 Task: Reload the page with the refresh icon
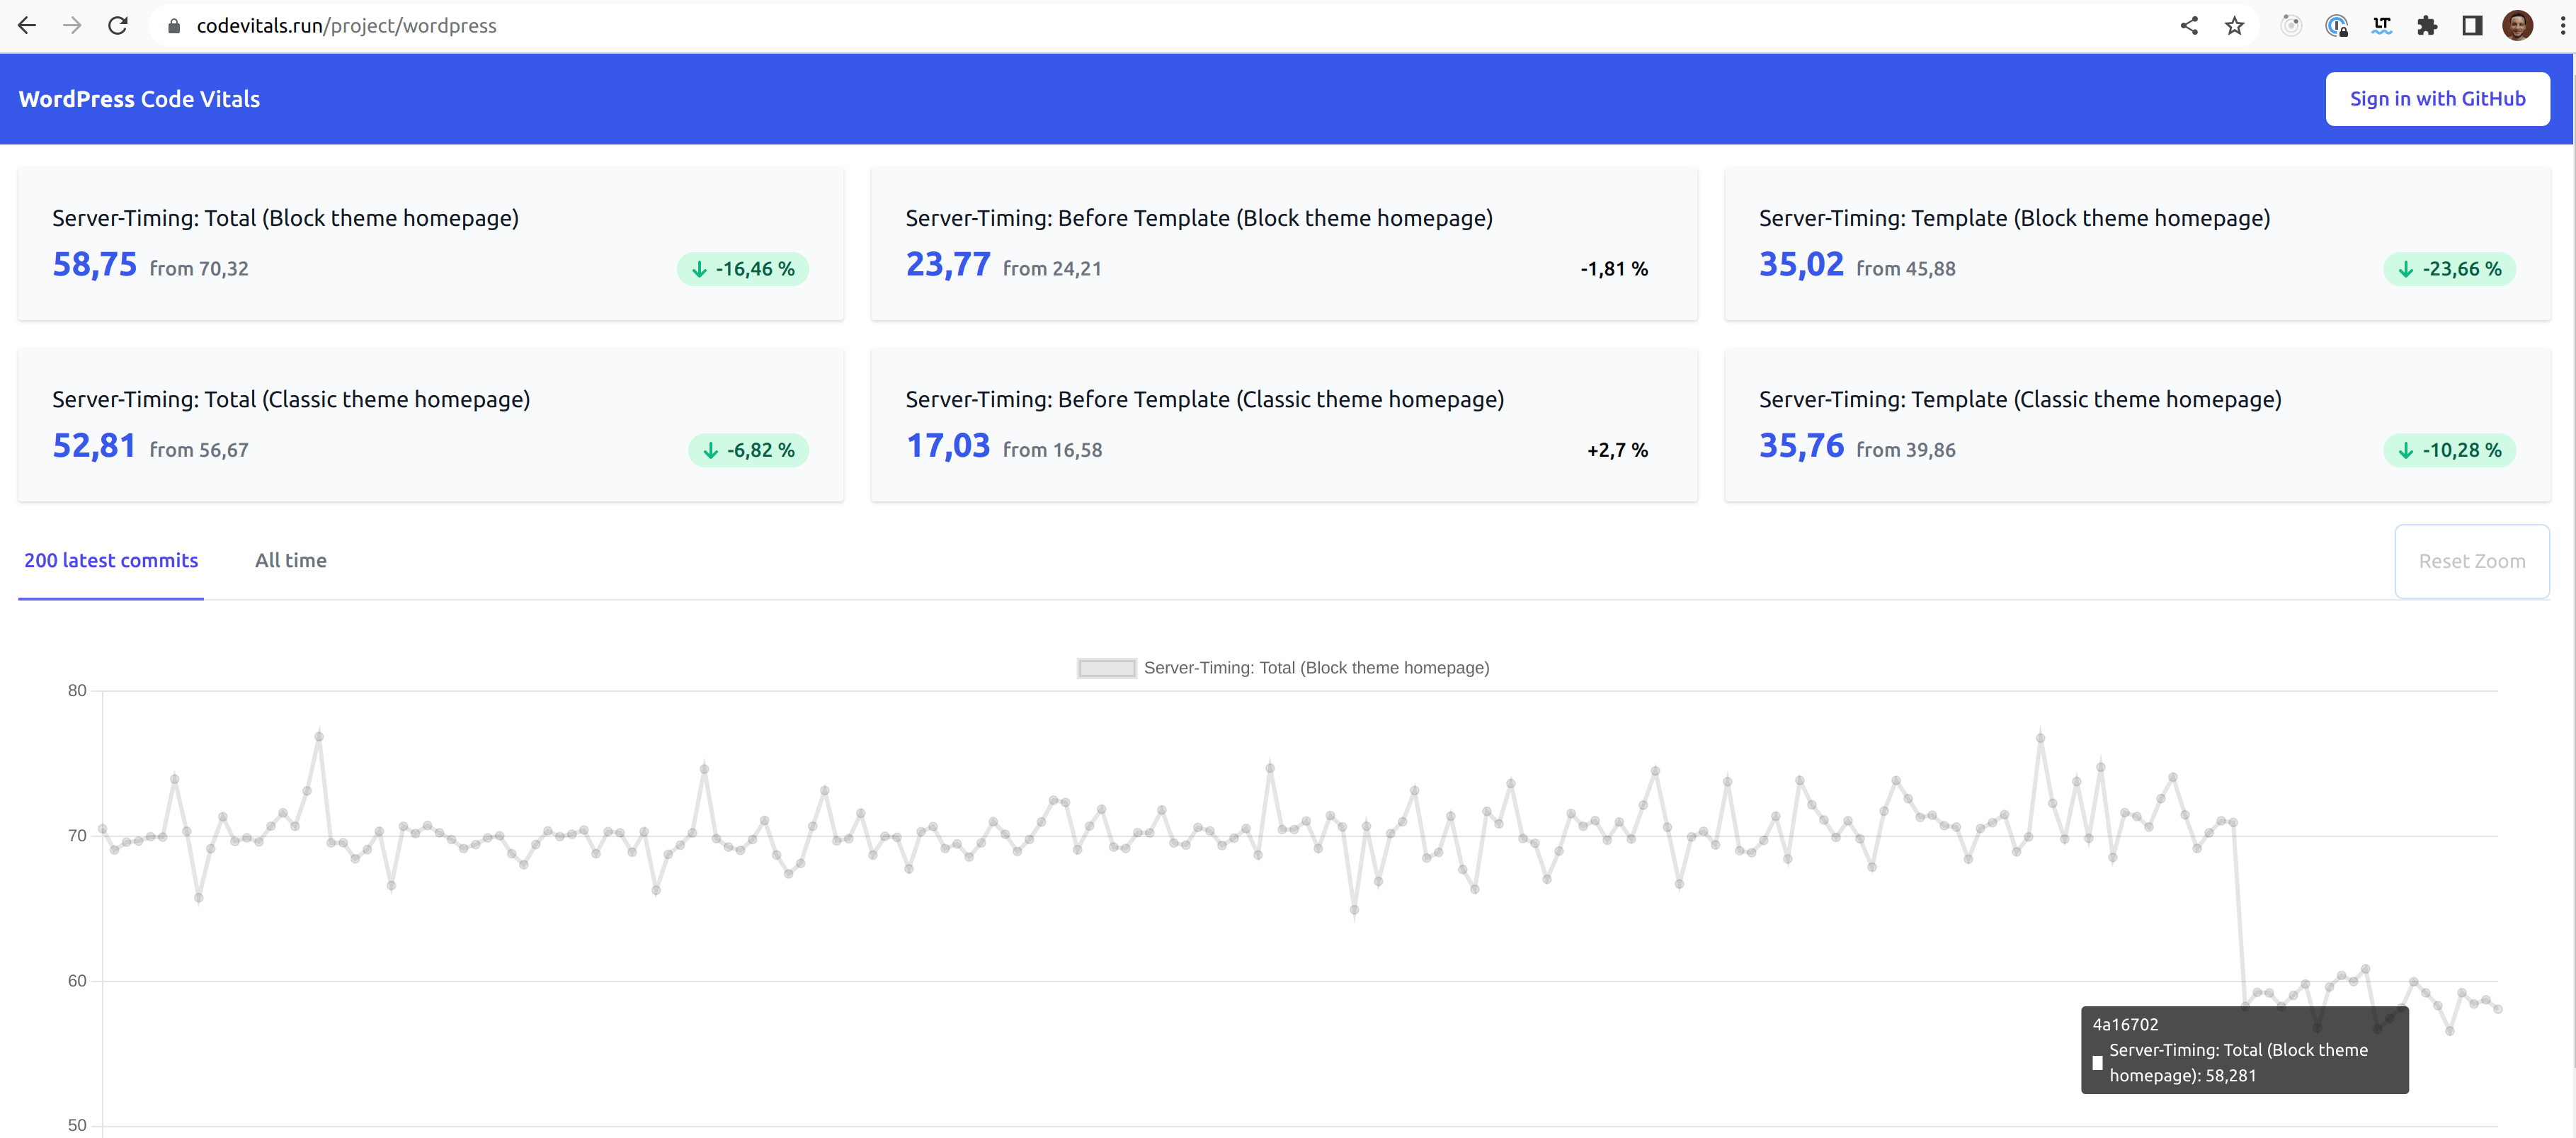tap(118, 26)
